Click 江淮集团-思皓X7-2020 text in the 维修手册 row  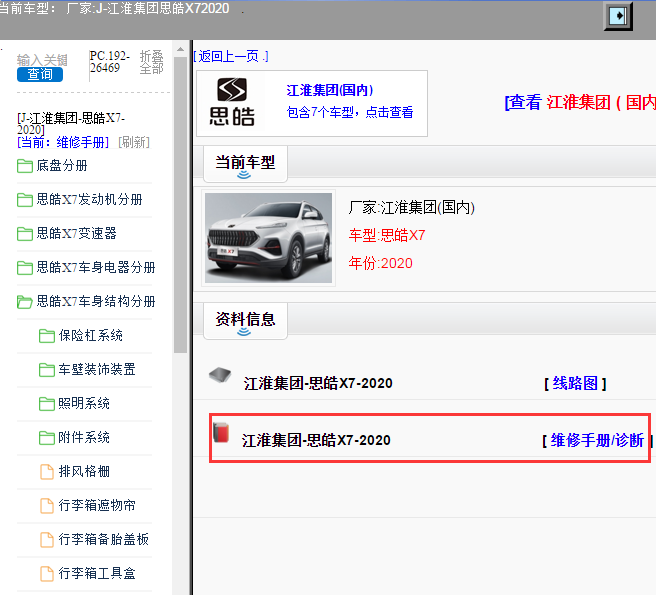[x=316, y=440]
